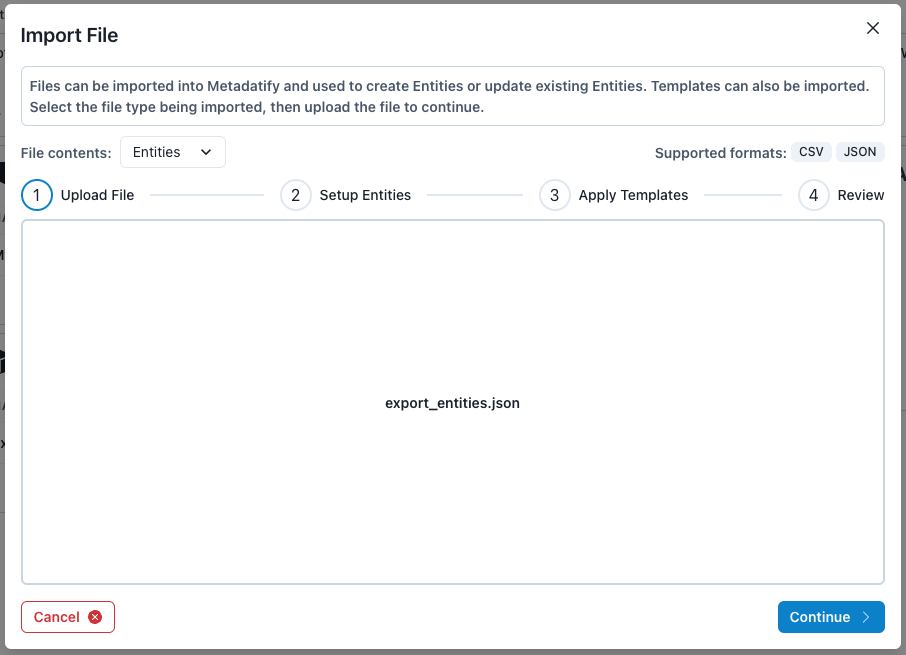Go to the Apply Templates step label
Viewport: 906px width, 655px height.
click(x=633, y=195)
